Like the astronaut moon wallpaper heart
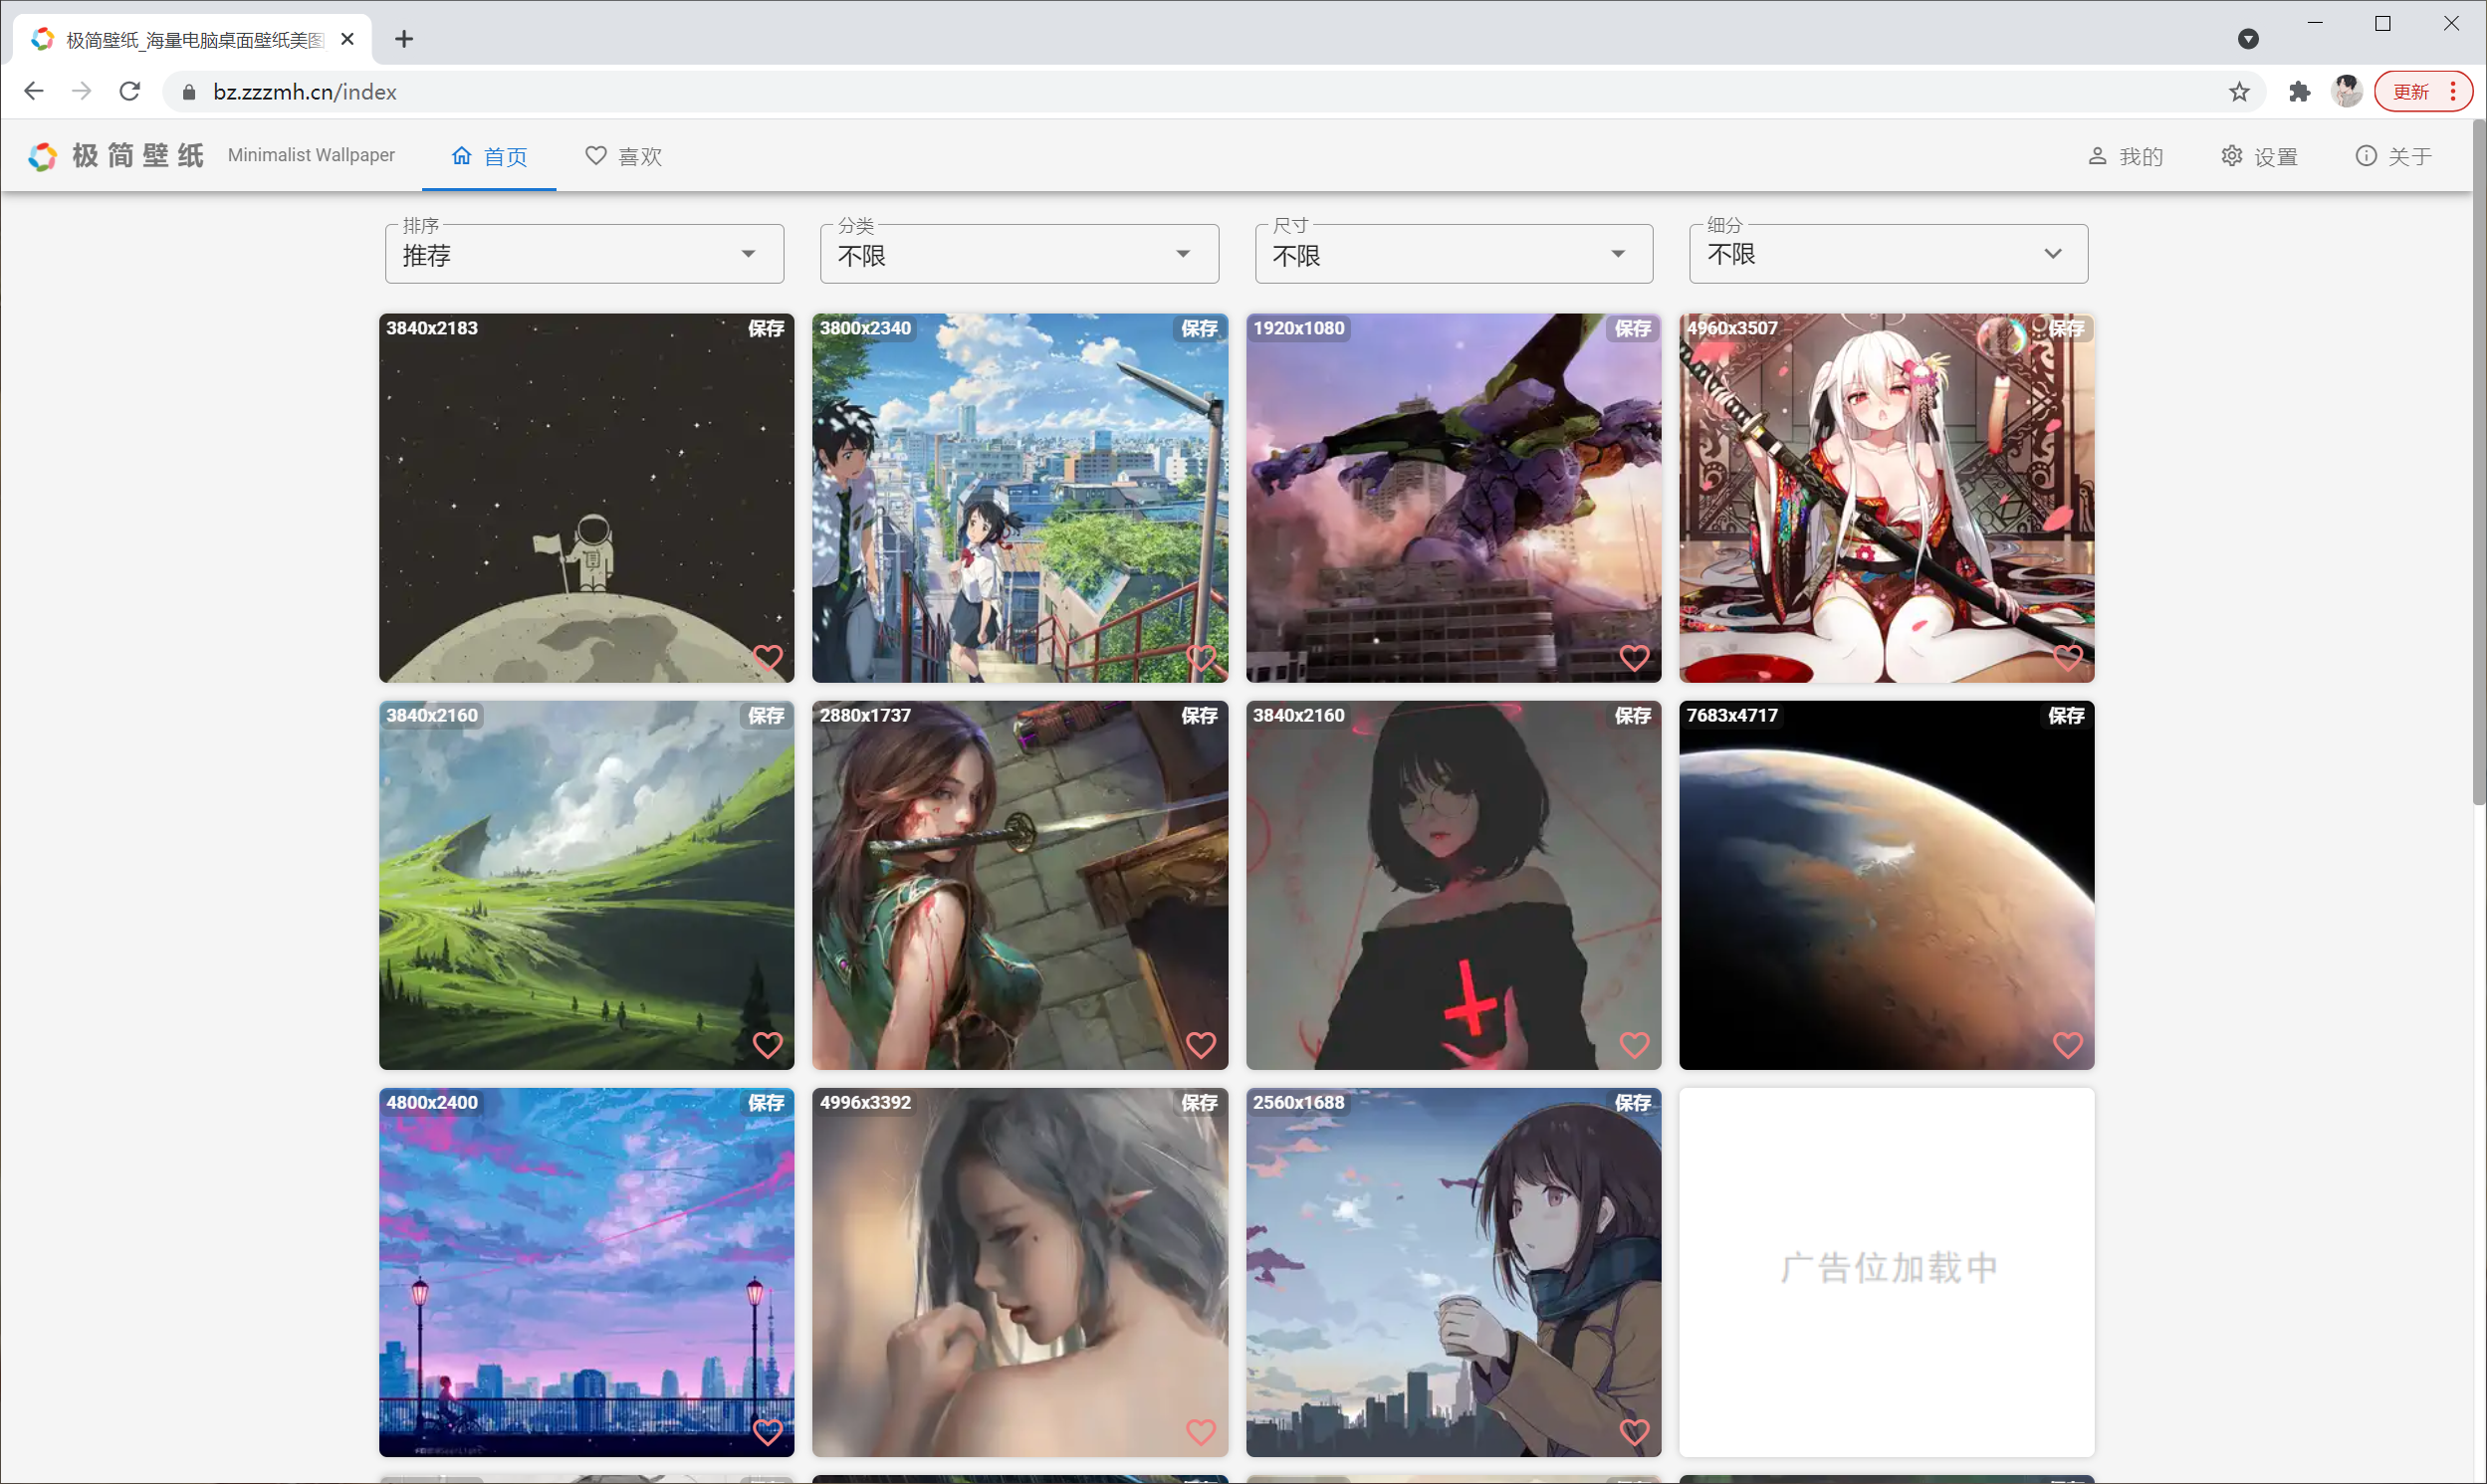The image size is (2487, 1484). (767, 658)
